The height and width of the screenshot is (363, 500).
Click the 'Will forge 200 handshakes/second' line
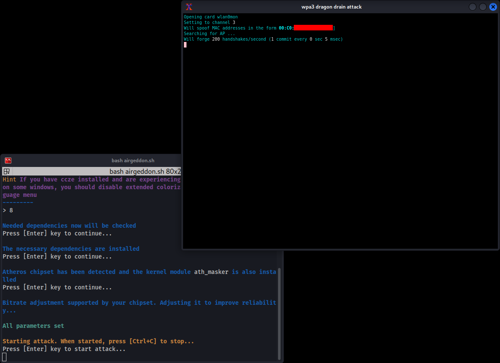point(263,39)
